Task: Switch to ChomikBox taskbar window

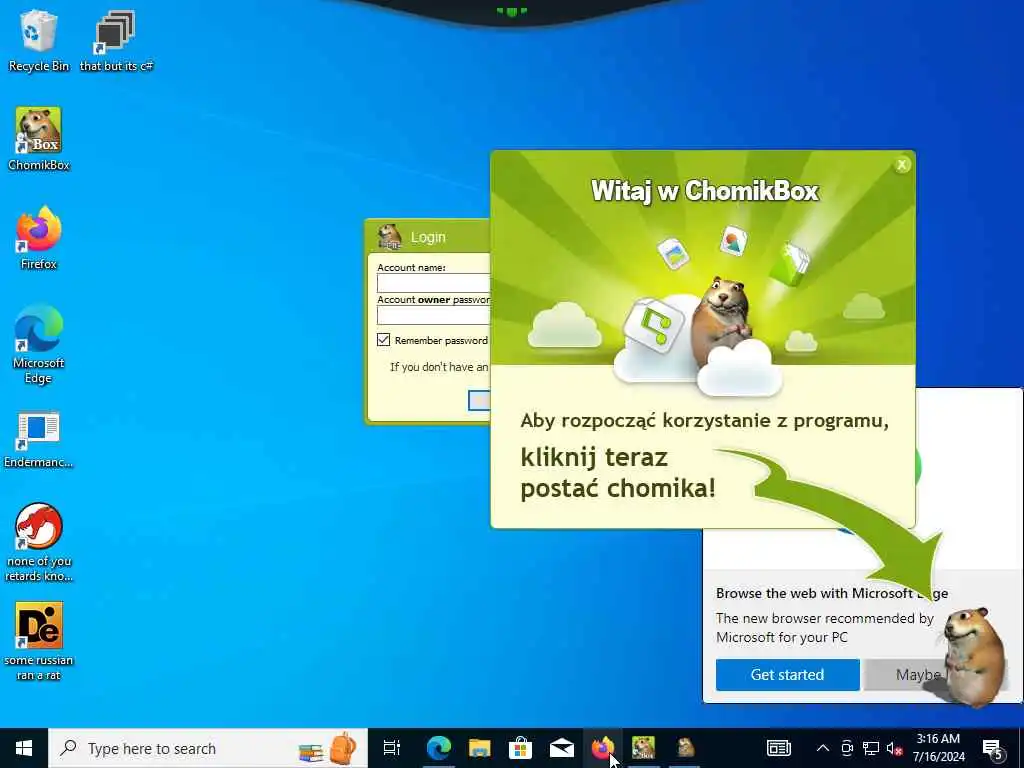Action: (643, 748)
